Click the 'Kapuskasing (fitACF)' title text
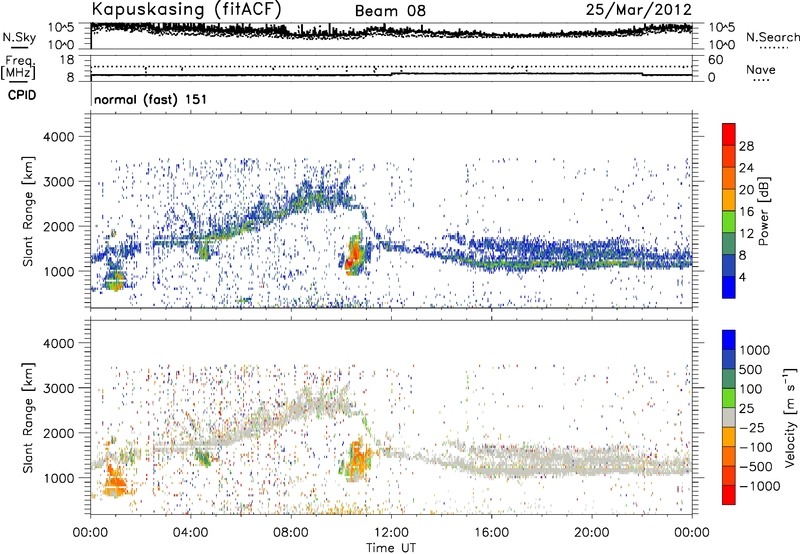The width and height of the screenshot is (800, 554). coord(186,9)
